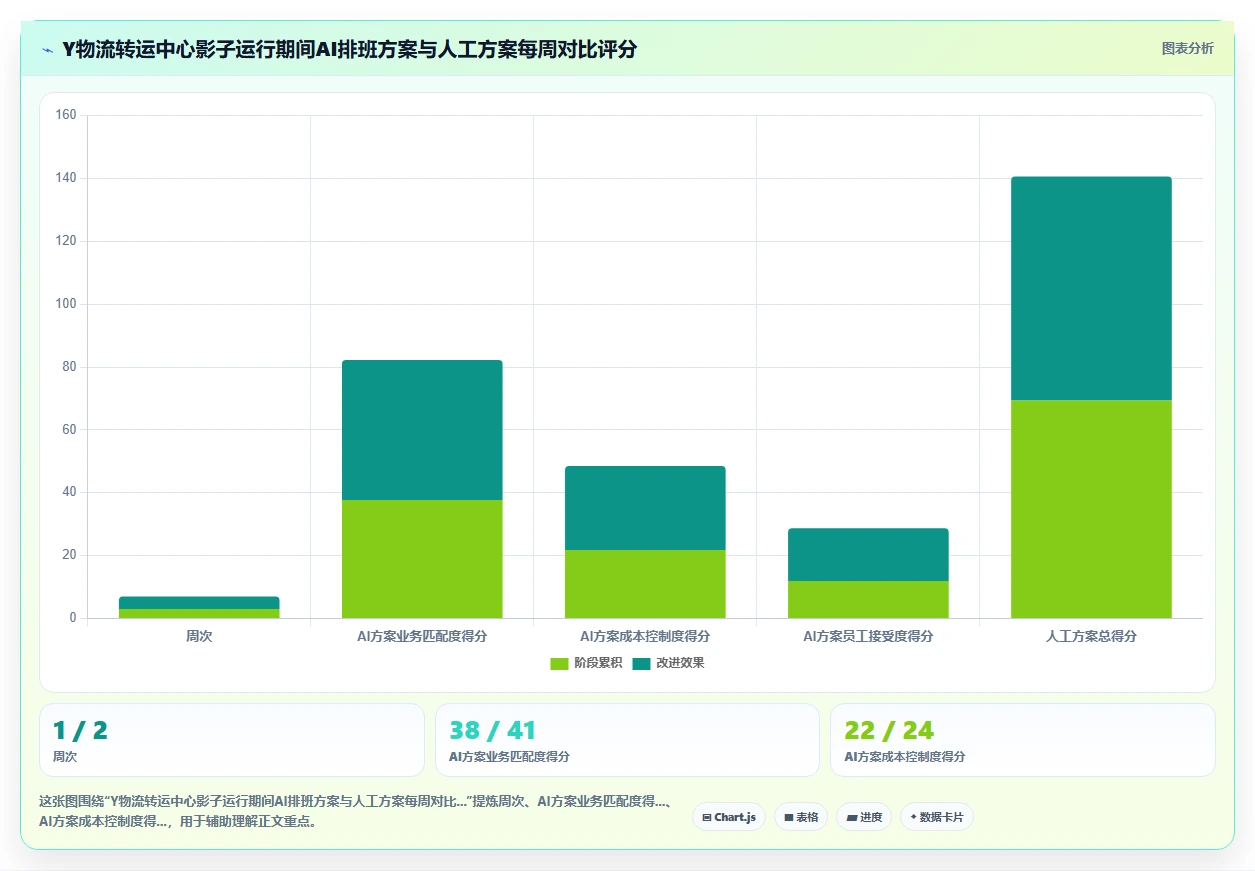Click the AI方案员工接受度得分 x-axis label
This screenshot has height=871, width=1255.
868,636
